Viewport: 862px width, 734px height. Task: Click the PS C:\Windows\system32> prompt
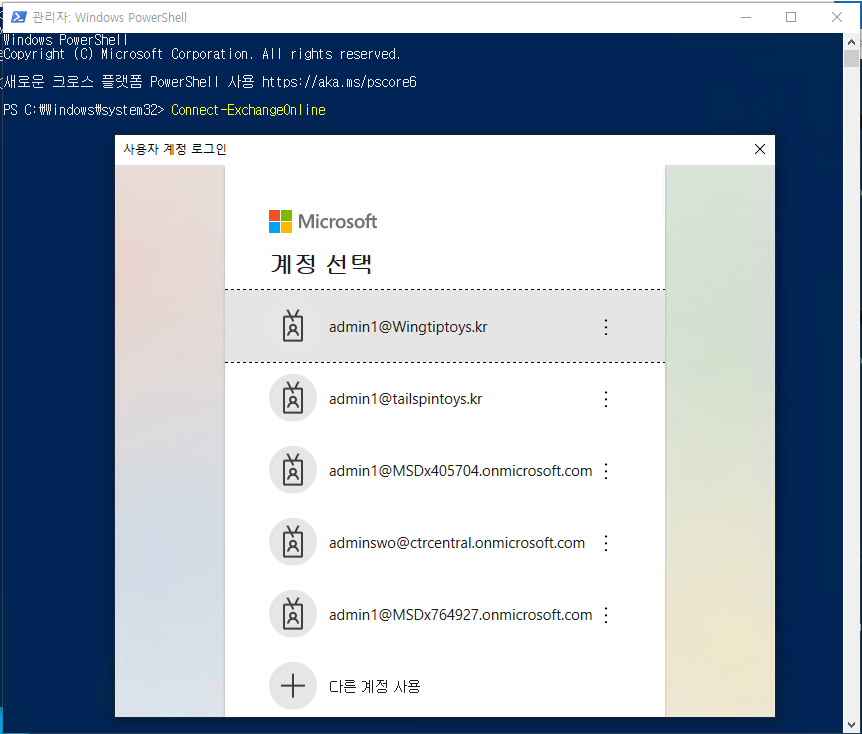coord(84,110)
